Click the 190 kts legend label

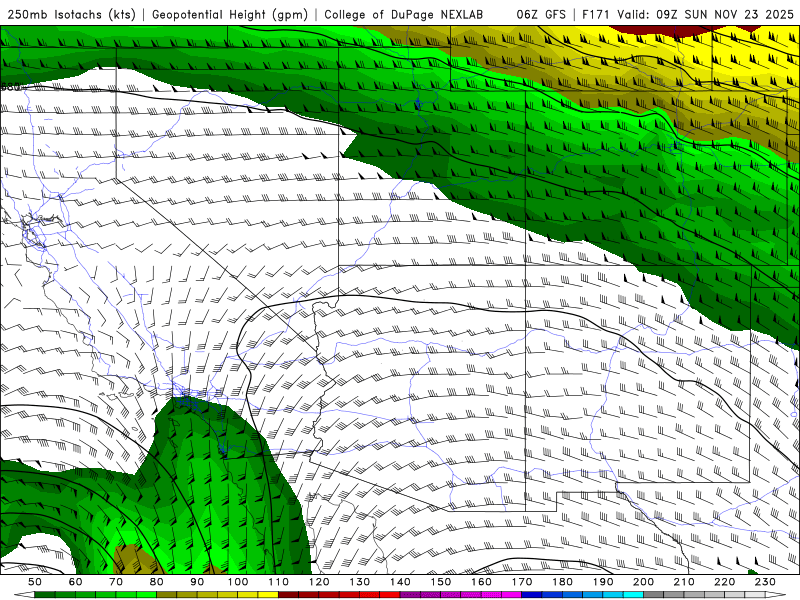coord(603,582)
